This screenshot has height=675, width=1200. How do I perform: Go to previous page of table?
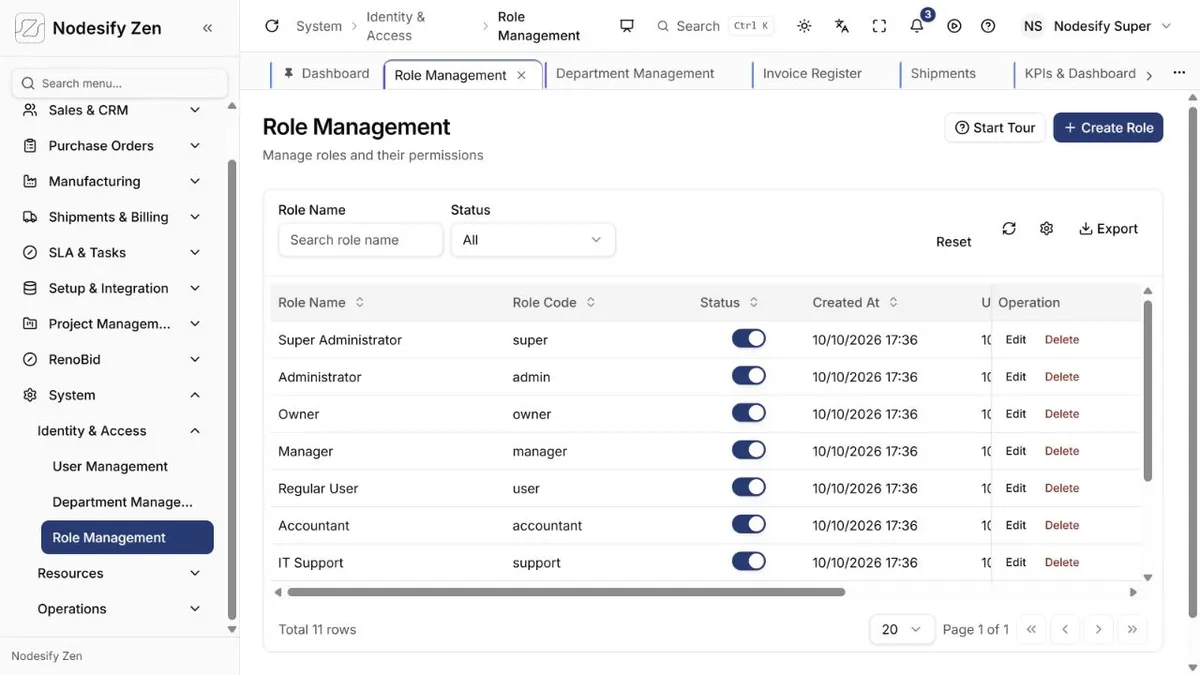(1065, 629)
